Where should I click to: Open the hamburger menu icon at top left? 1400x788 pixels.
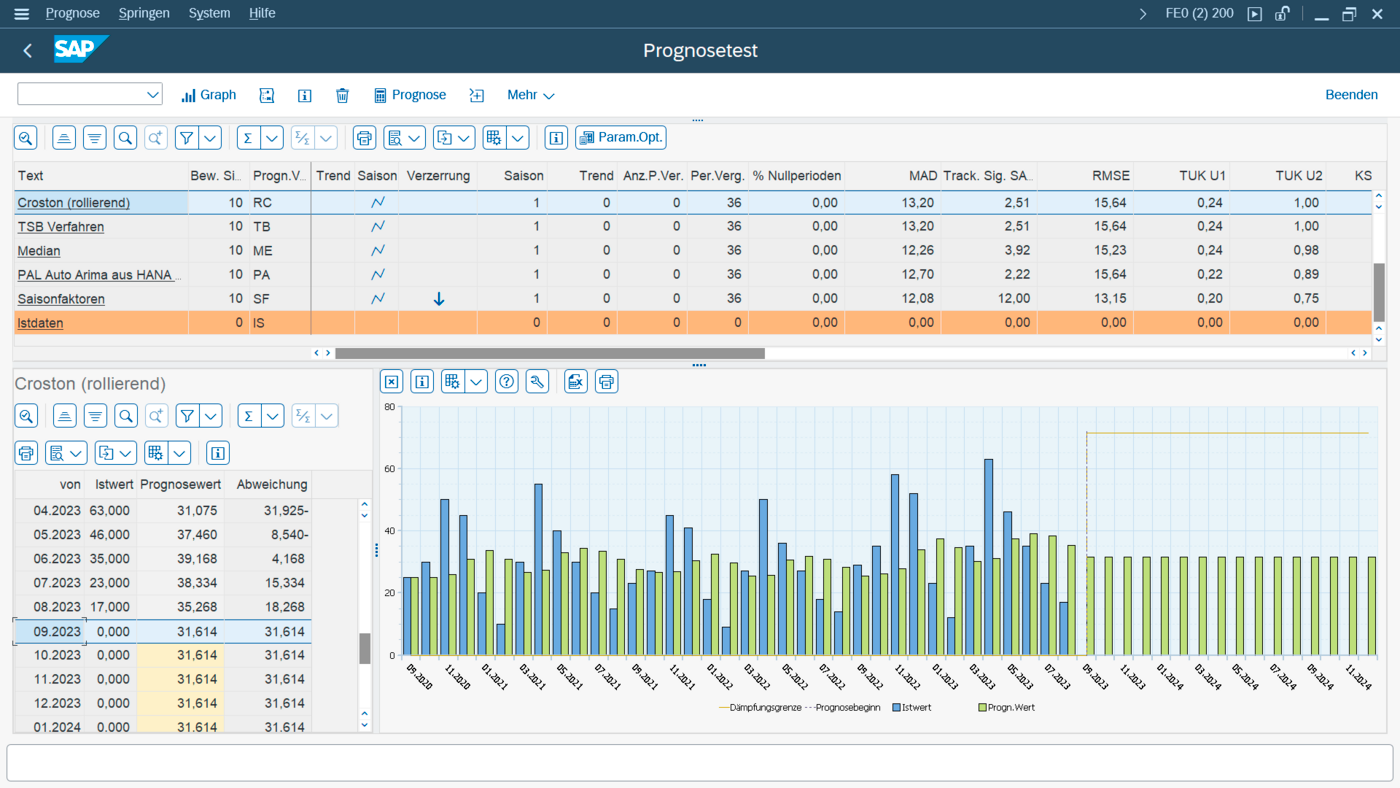coord(21,14)
